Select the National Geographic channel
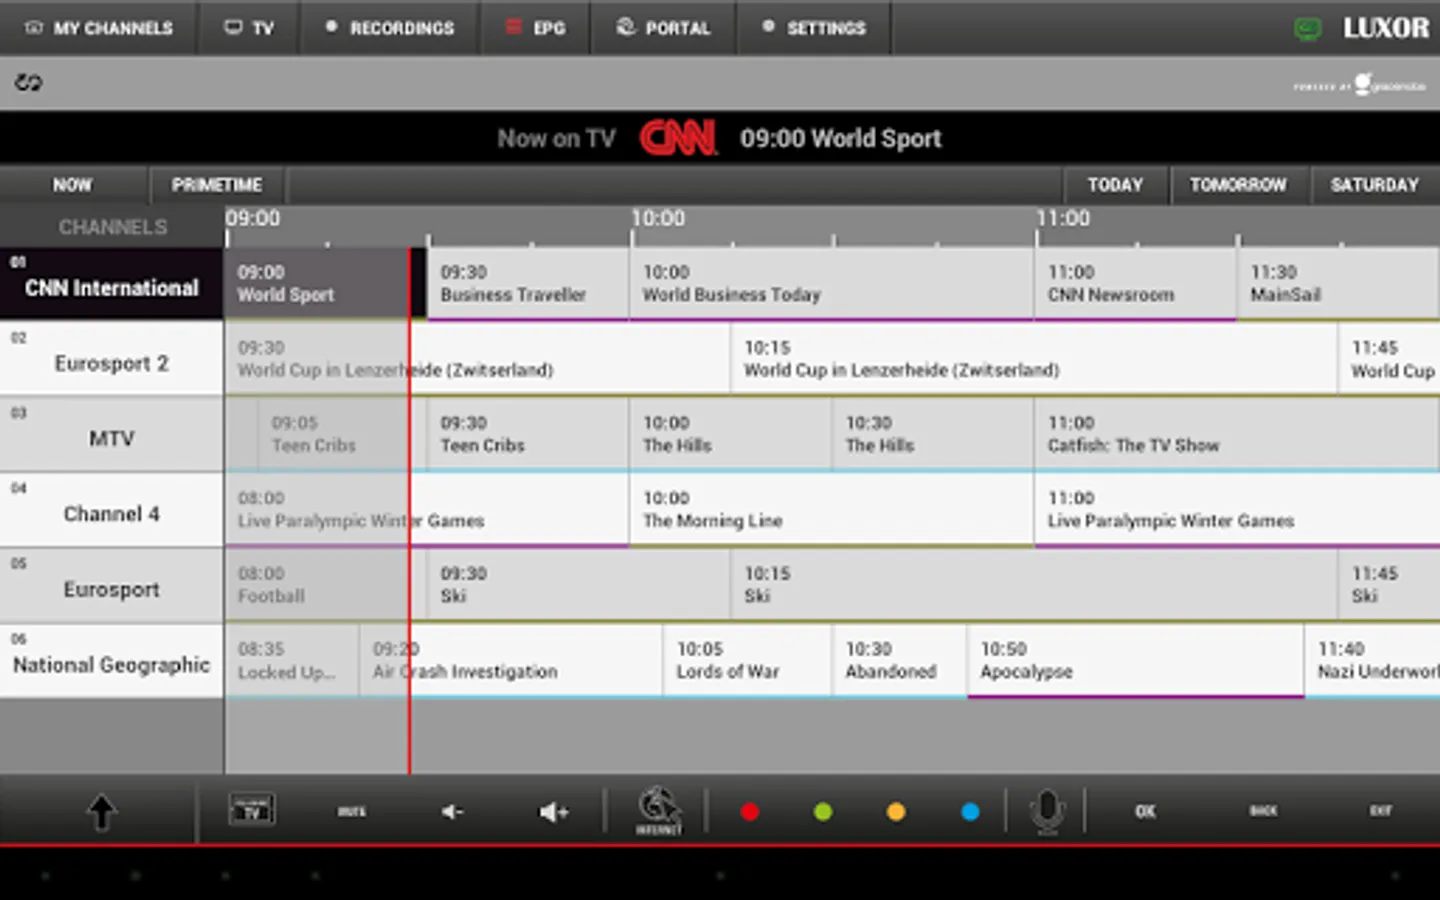 [x=112, y=661]
